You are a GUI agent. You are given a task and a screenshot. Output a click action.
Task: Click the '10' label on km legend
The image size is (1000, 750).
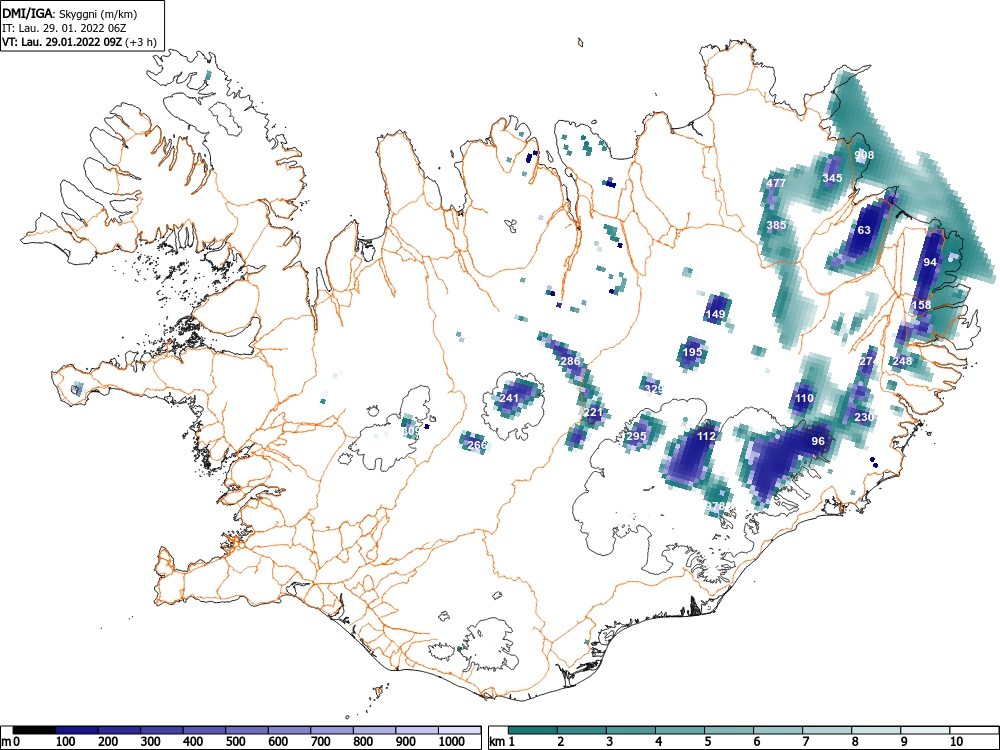[955, 742]
